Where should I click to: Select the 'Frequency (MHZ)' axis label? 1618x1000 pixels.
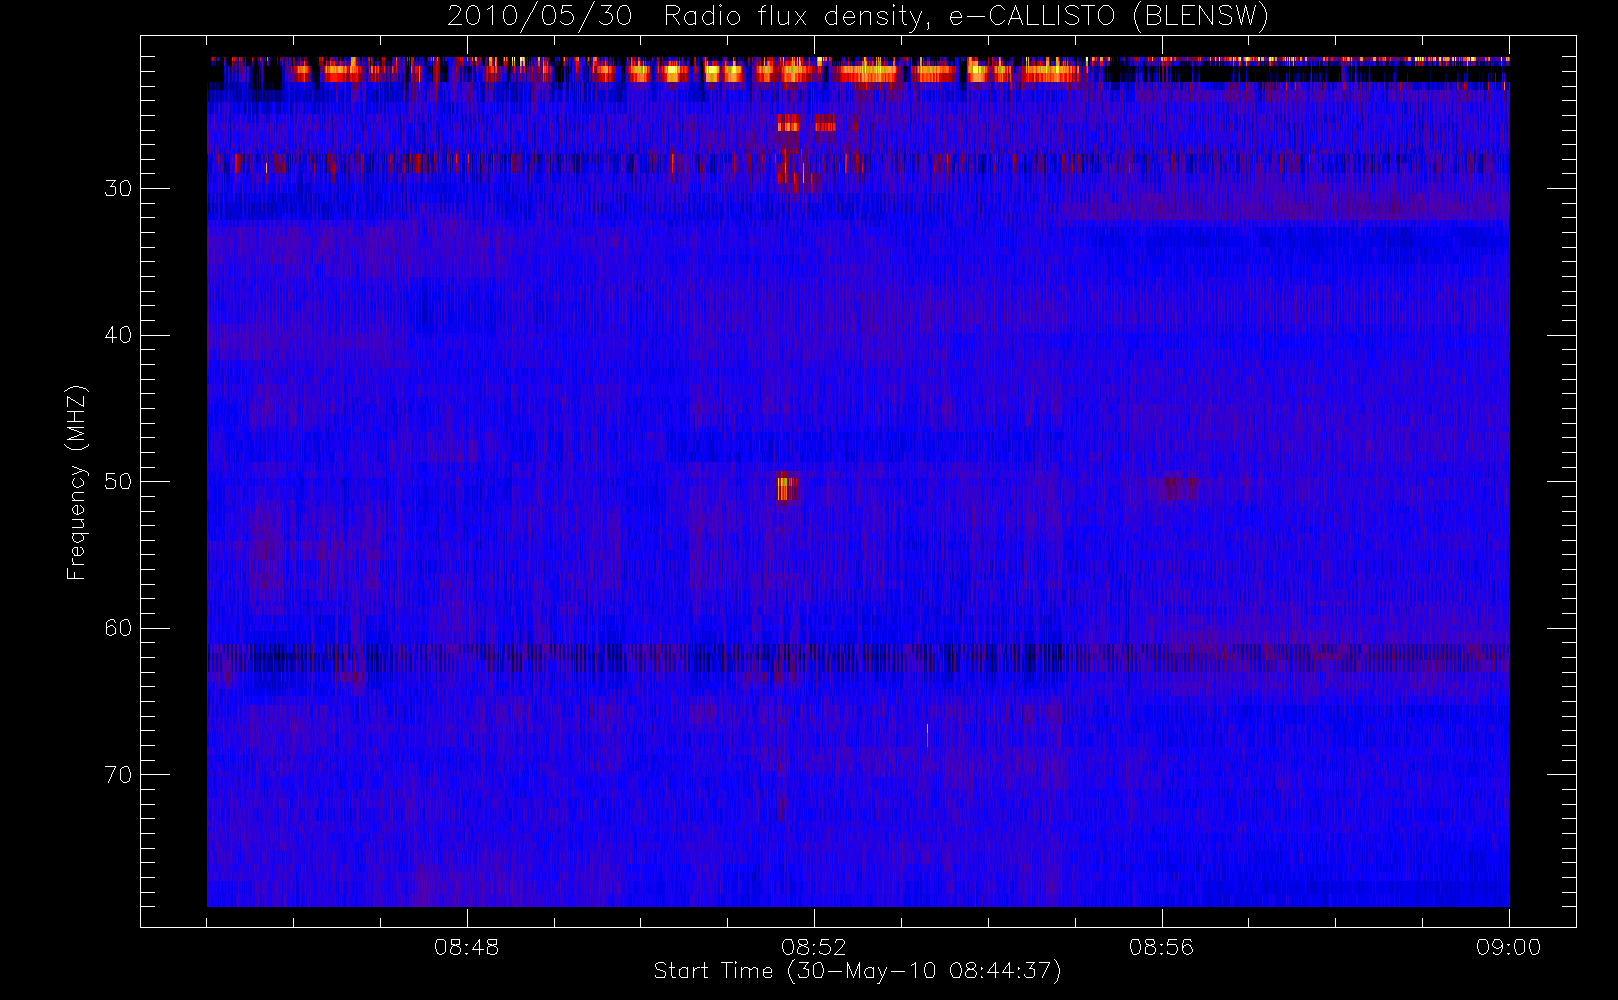coord(76,482)
